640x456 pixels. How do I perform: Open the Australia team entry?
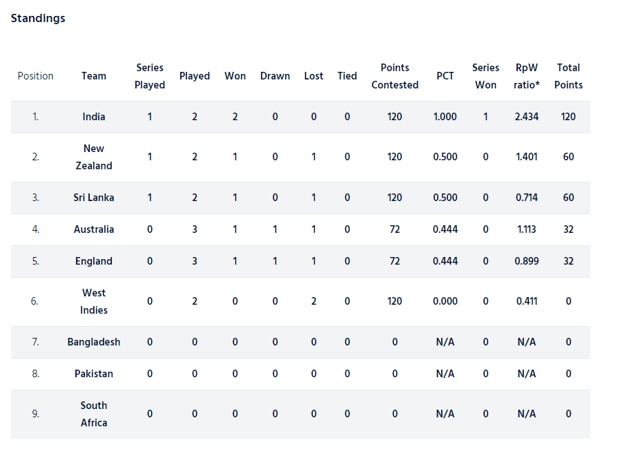coord(93,229)
